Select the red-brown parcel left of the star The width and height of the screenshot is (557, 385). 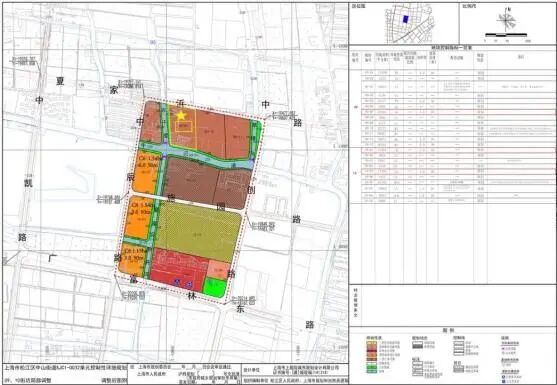click(151, 121)
